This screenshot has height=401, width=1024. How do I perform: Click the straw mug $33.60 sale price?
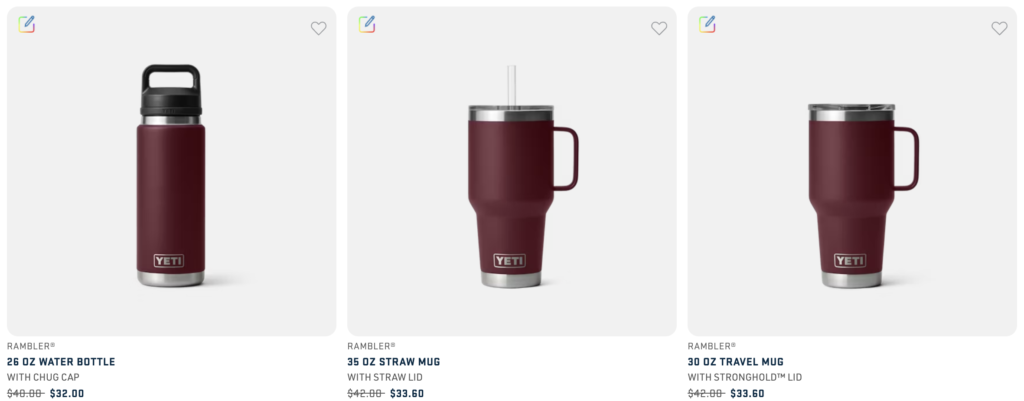tap(407, 393)
